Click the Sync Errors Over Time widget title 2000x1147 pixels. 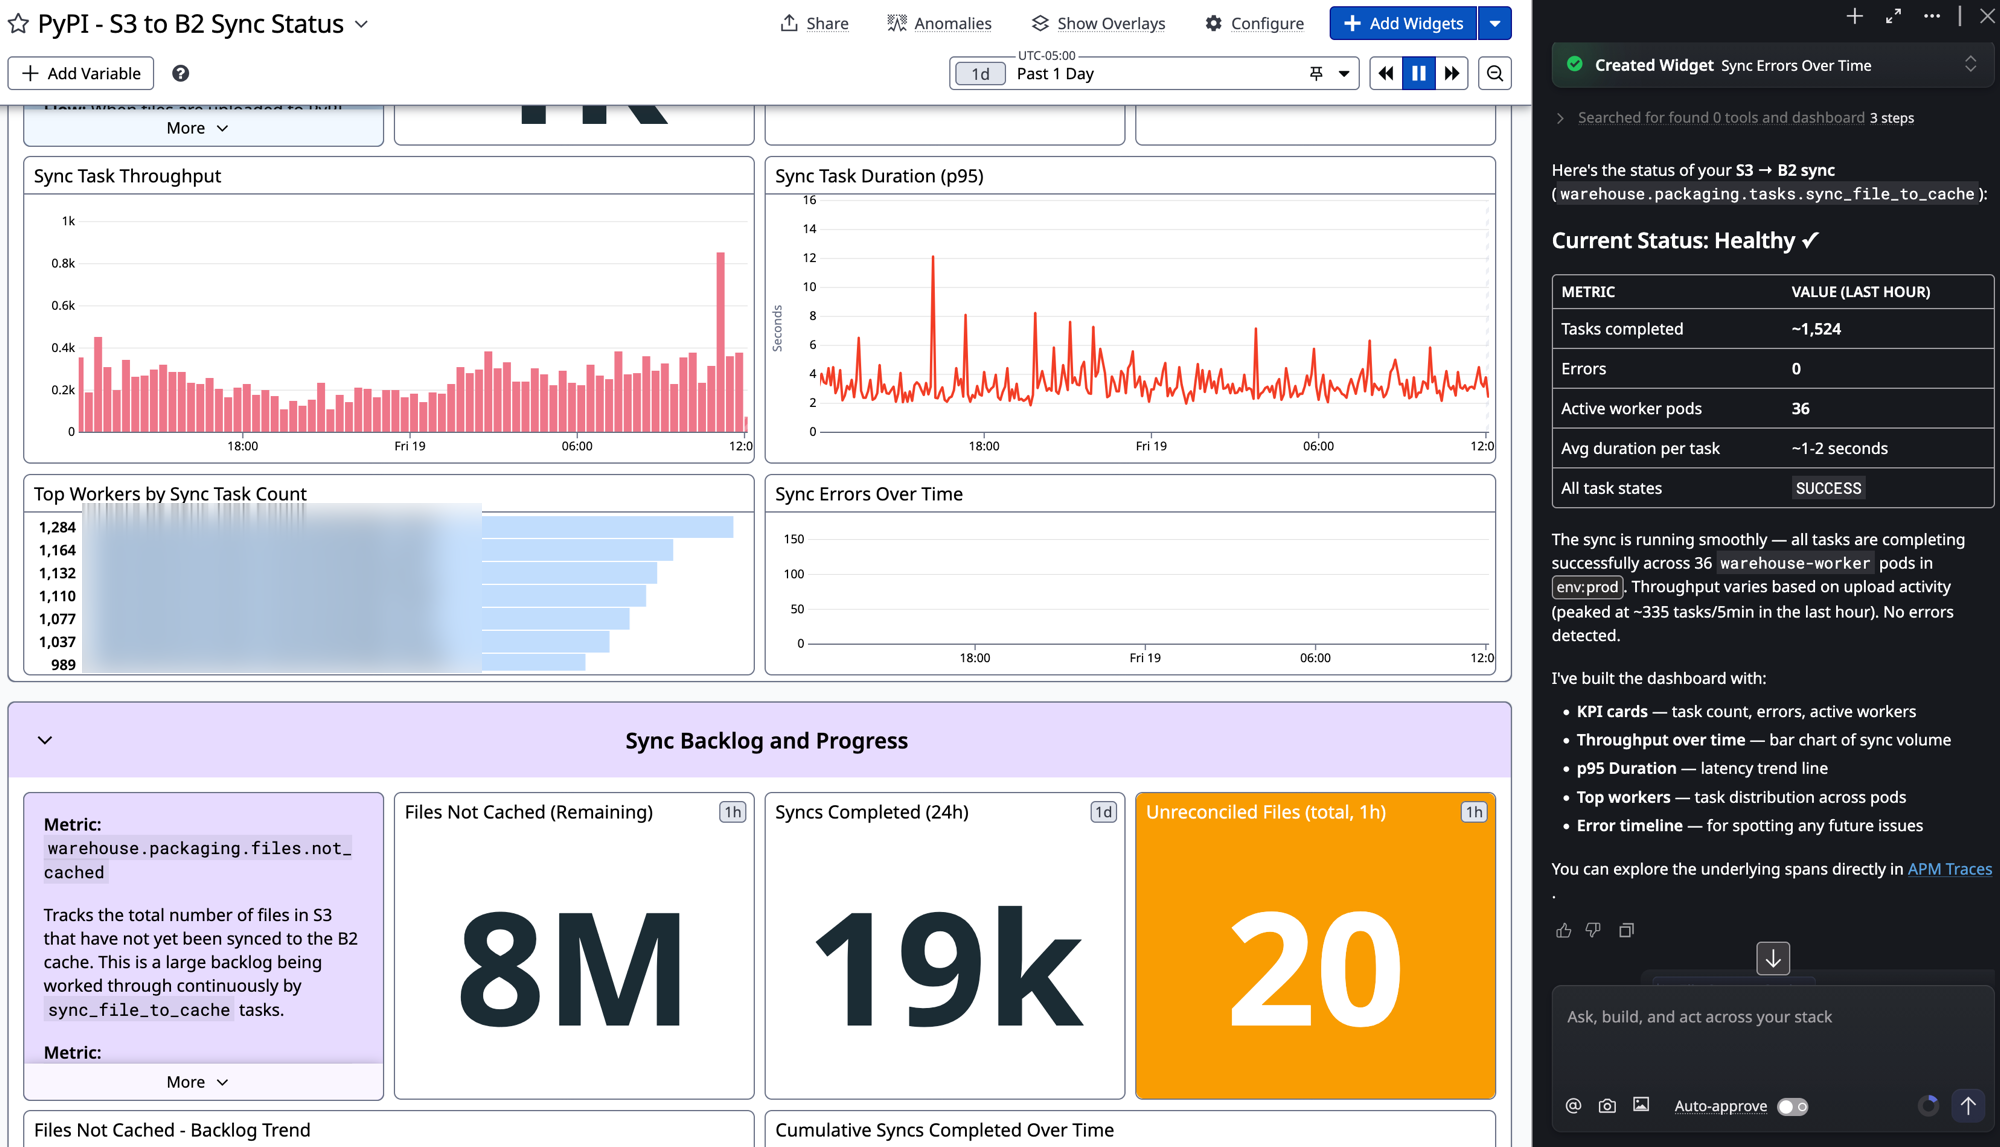(869, 494)
